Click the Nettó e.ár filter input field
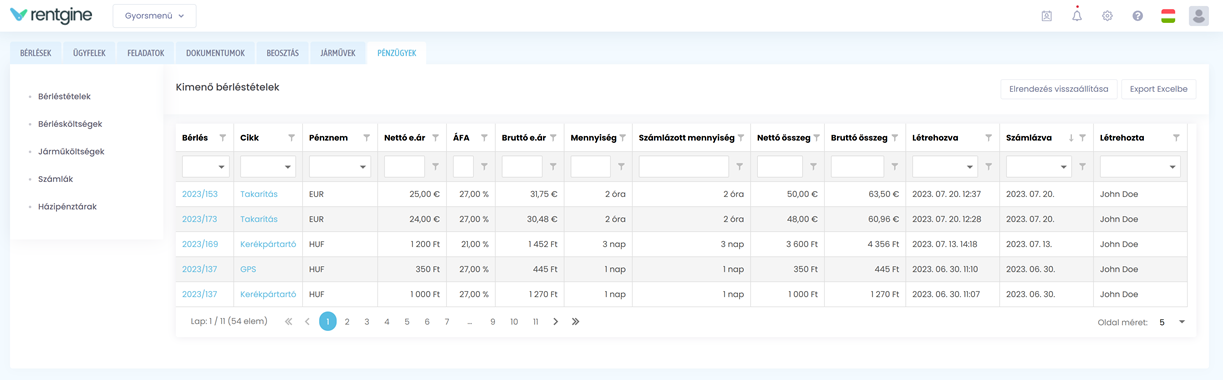The height and width of the screenshot is (380, 1223). pos(404,167)
